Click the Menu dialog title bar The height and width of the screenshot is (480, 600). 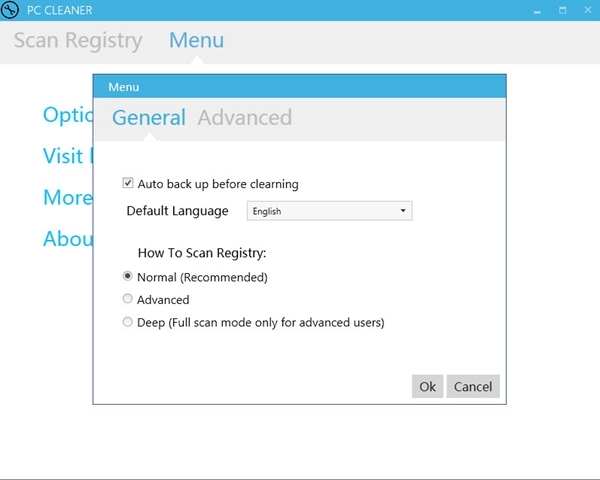[300, 87]
